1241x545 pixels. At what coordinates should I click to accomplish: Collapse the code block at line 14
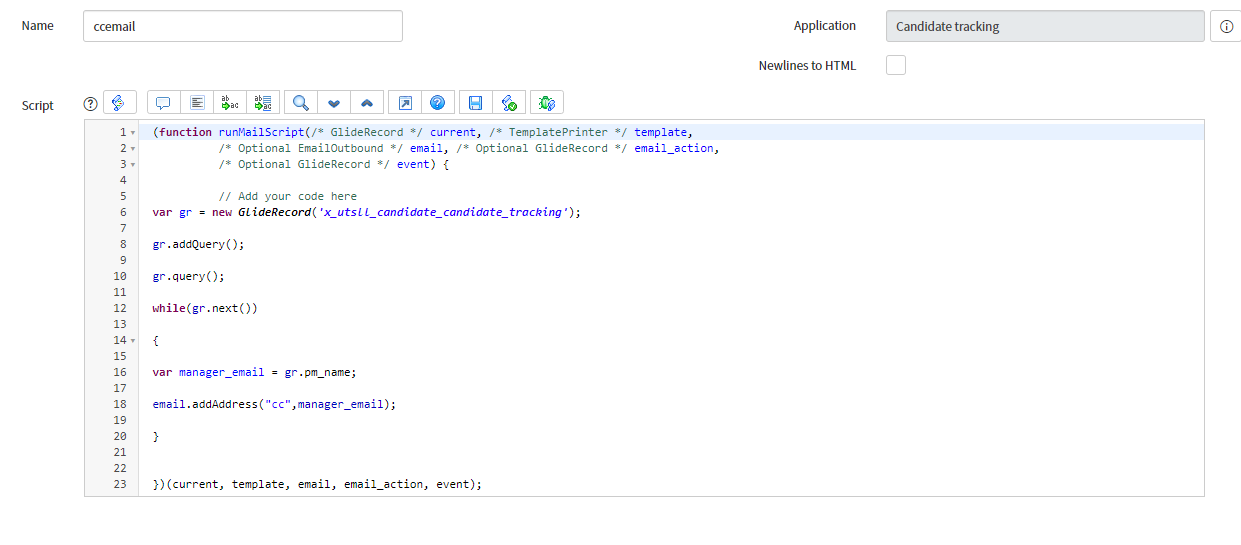click(133, 340)
